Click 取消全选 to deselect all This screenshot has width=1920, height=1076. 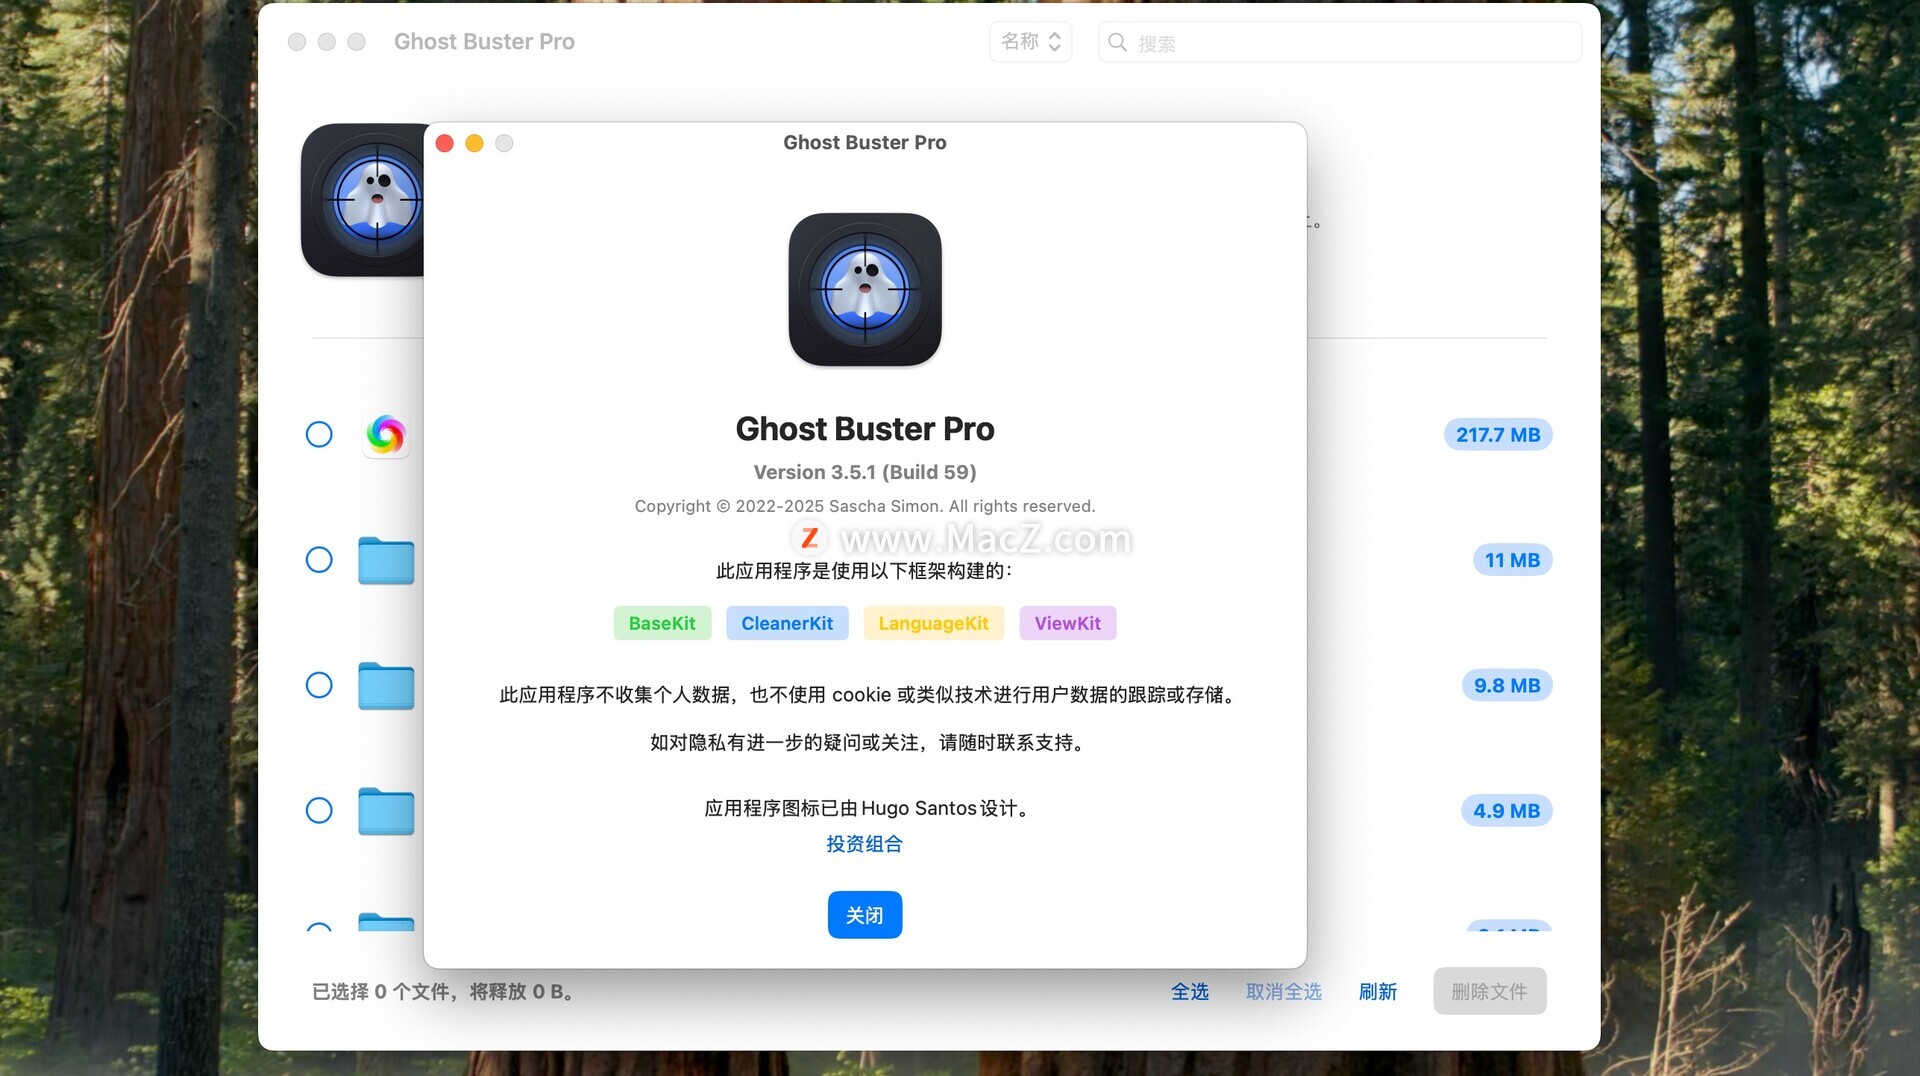[x=1284, y=991]
